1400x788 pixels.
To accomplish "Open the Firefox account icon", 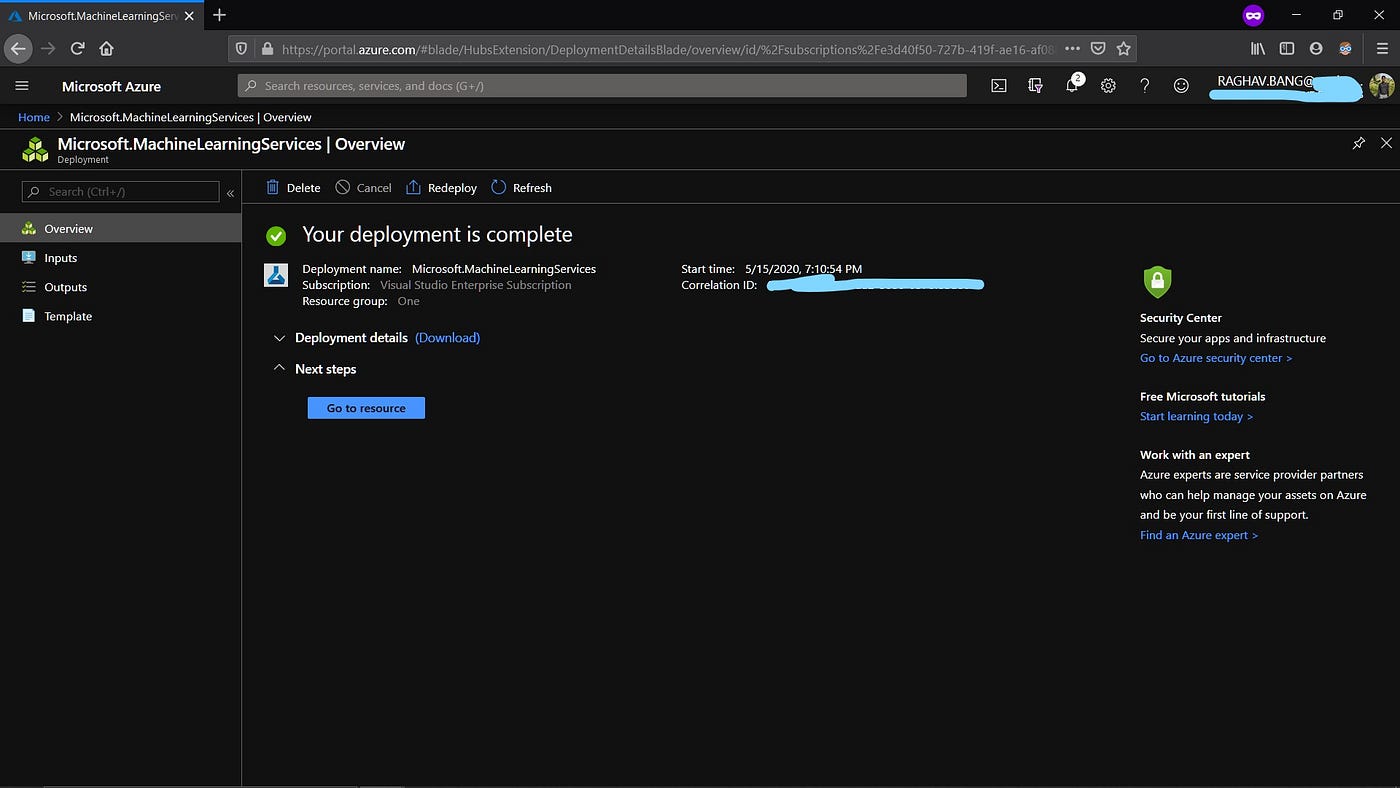I will click(1316, 48).
